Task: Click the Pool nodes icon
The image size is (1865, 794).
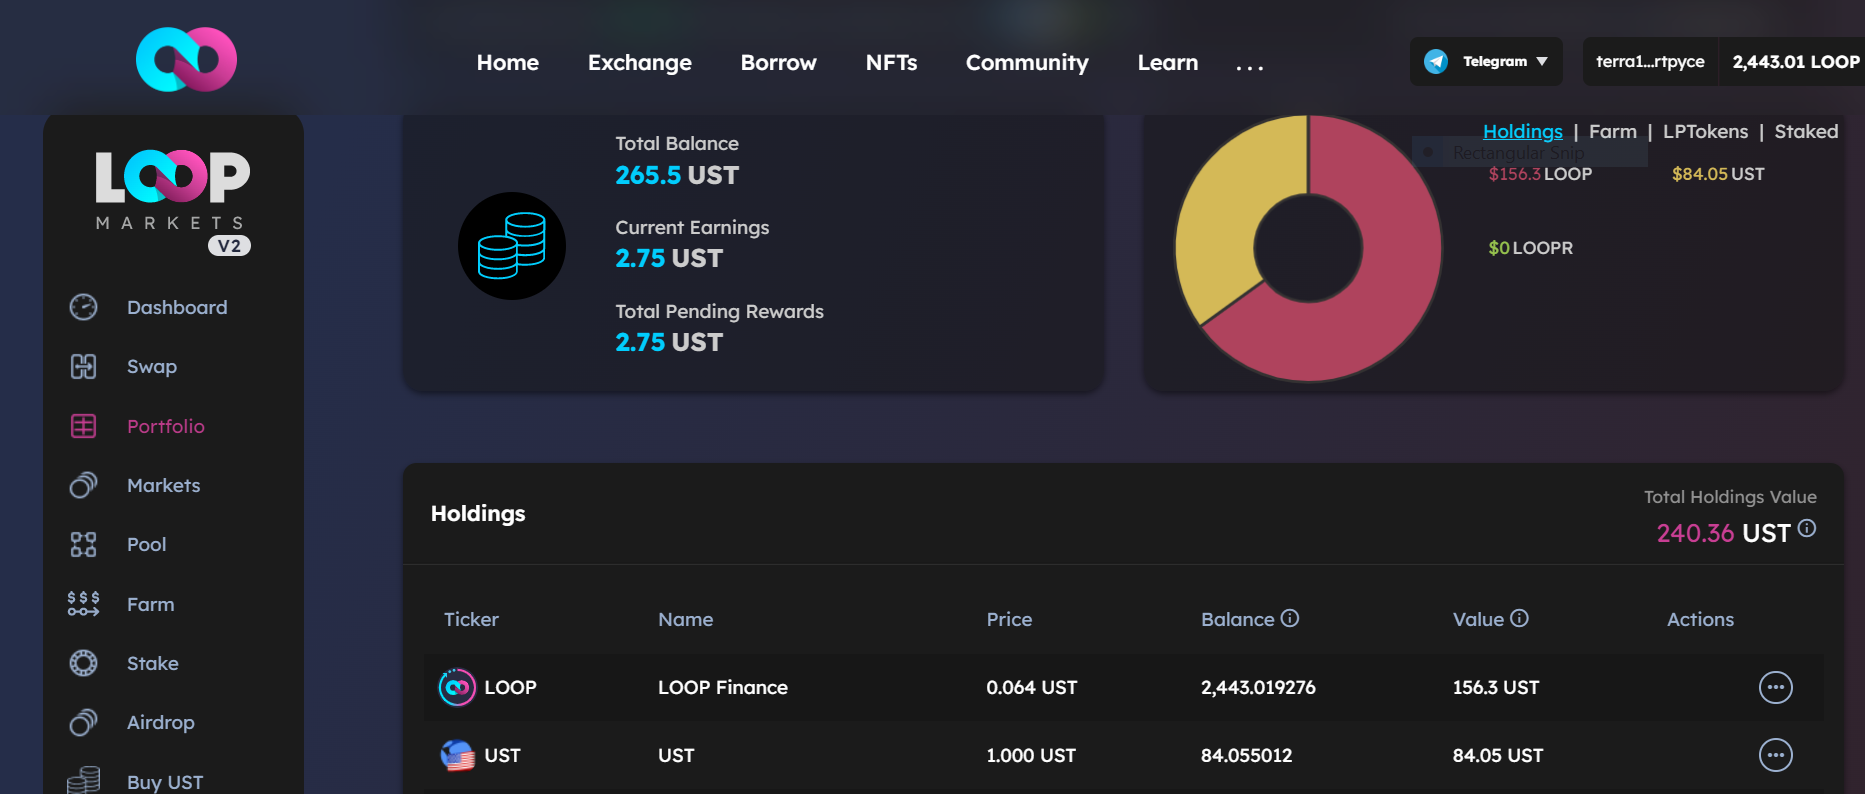Action: coord(83,544)
